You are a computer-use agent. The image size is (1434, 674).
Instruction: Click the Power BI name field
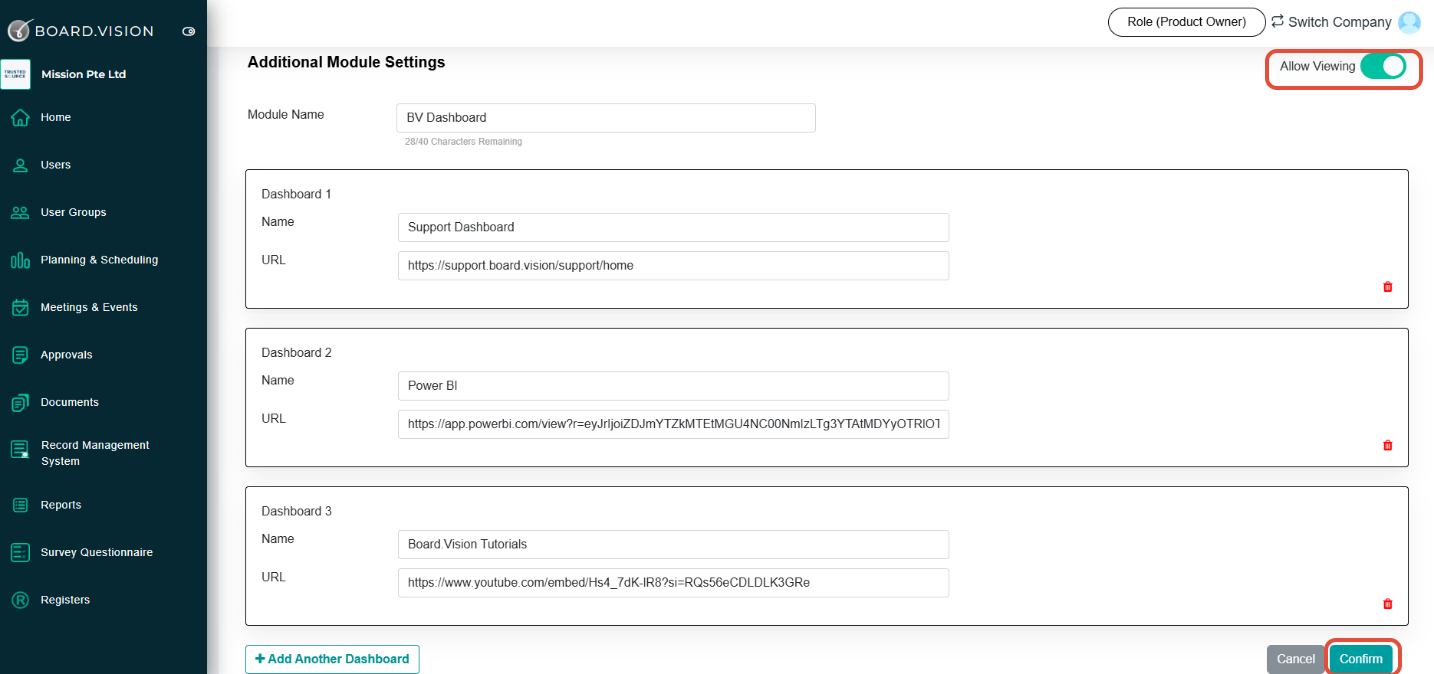[673, 386]
